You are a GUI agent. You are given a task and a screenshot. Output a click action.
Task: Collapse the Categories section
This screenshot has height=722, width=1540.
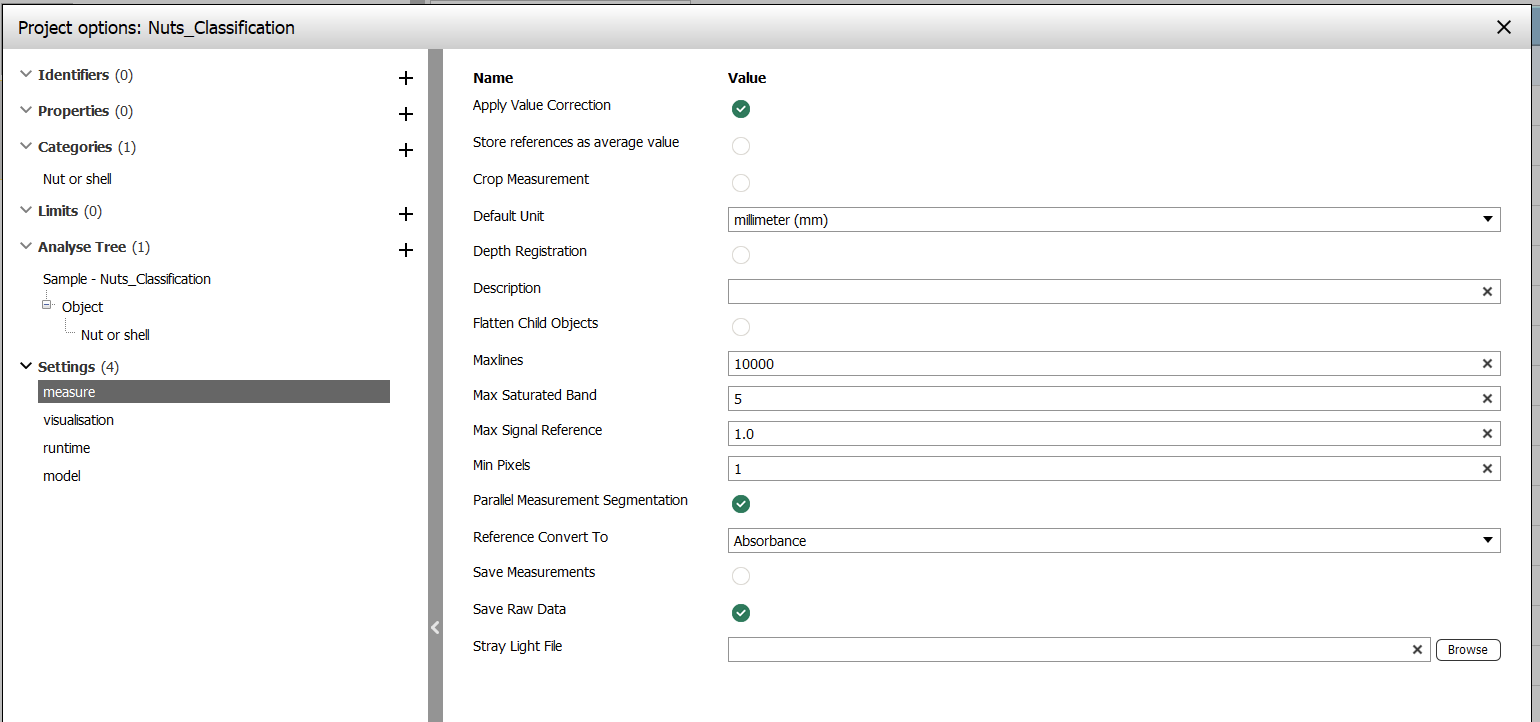[x=26, y=147]
